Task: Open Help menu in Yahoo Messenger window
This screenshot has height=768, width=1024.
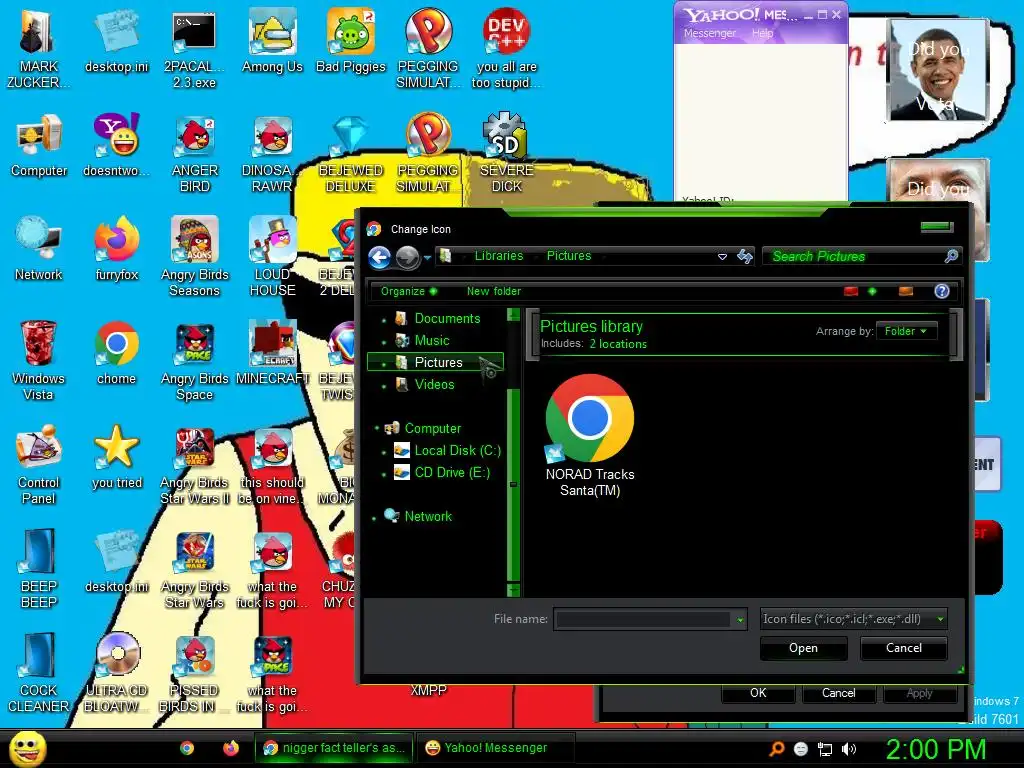Action: click(762, 33)
